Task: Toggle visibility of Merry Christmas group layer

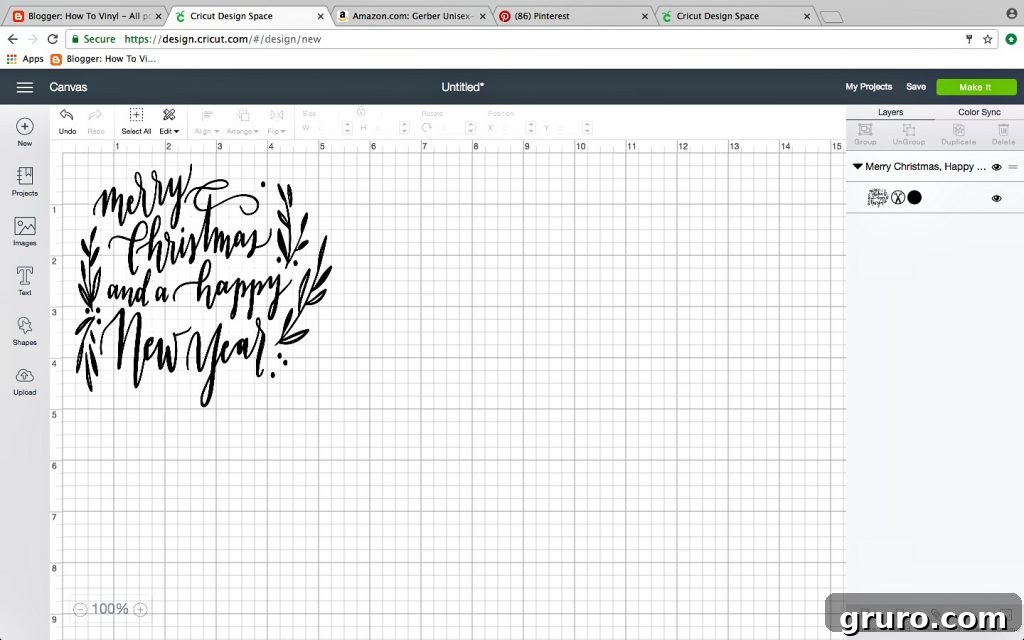Action: tap(997, 167)
